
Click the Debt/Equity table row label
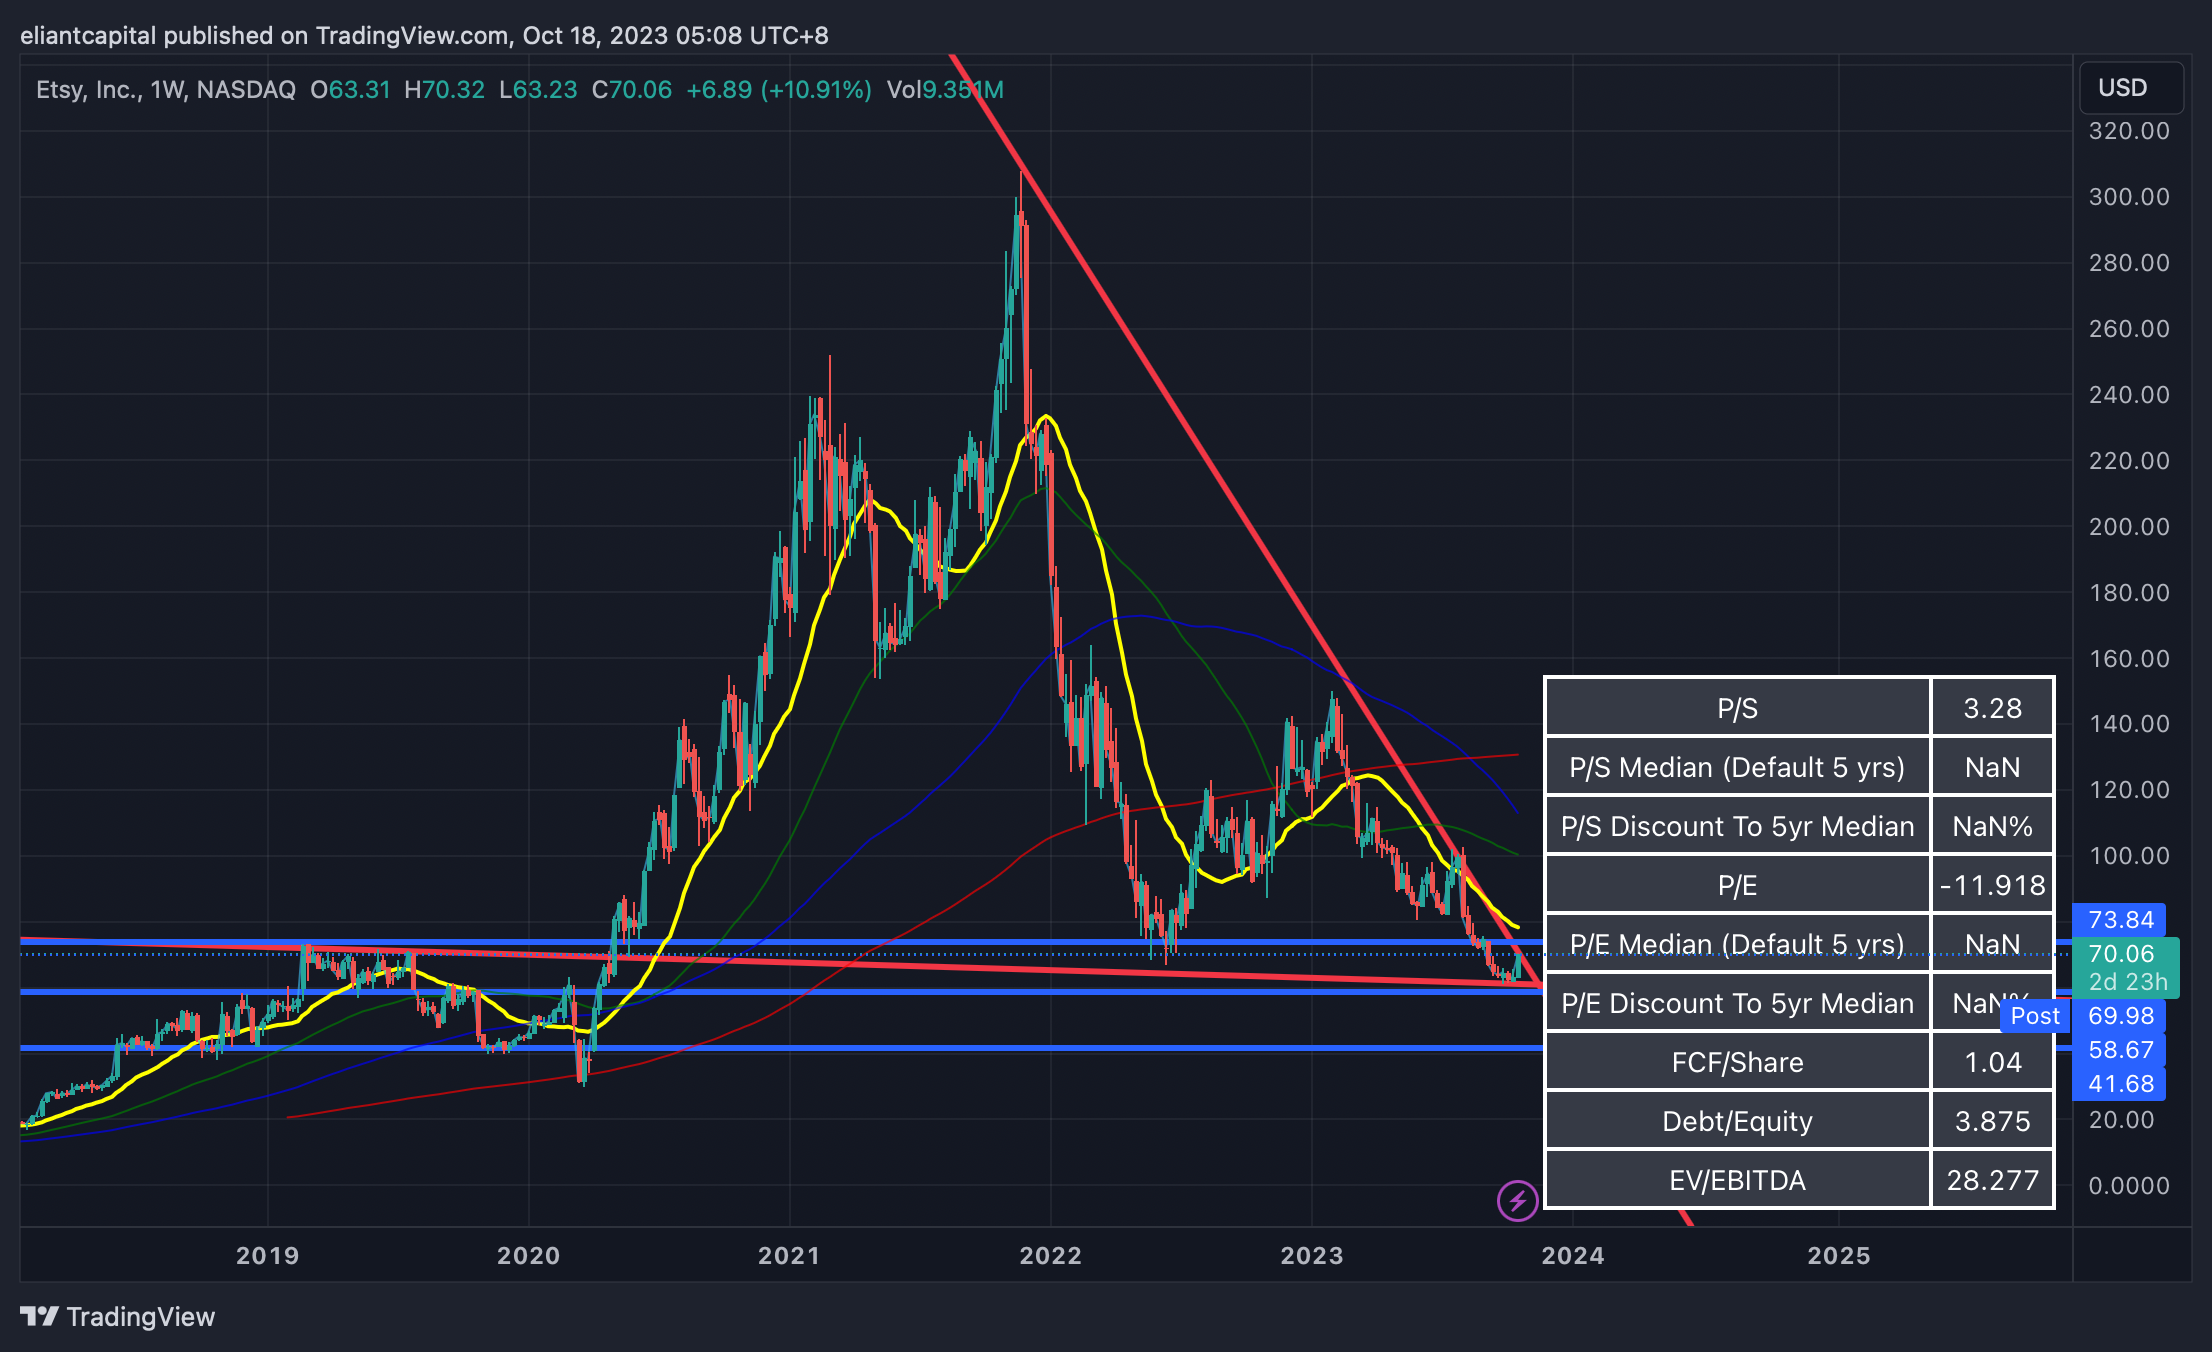[x=1737, y=1121]
